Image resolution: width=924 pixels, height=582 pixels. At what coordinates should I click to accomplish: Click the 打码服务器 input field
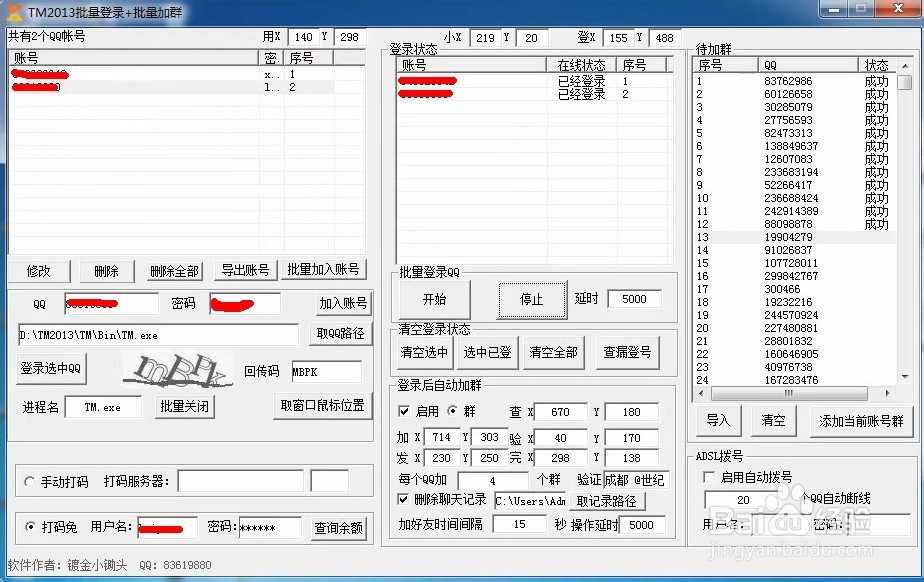pos(240,481)
